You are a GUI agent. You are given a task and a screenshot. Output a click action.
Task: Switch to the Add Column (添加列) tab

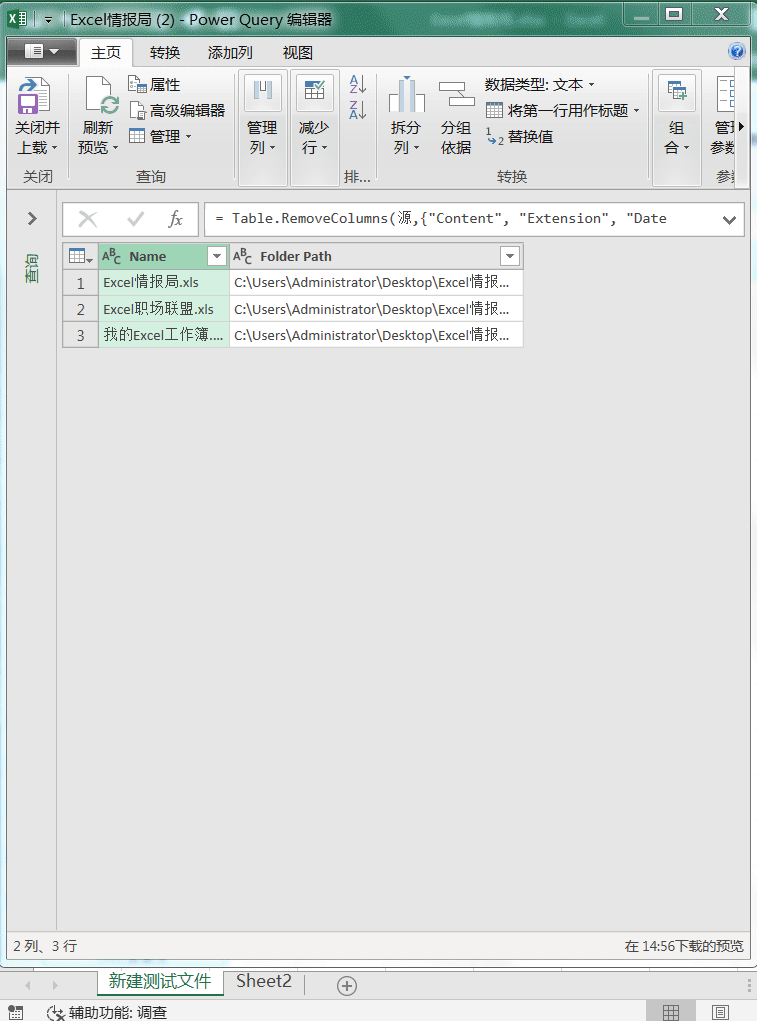230,53
